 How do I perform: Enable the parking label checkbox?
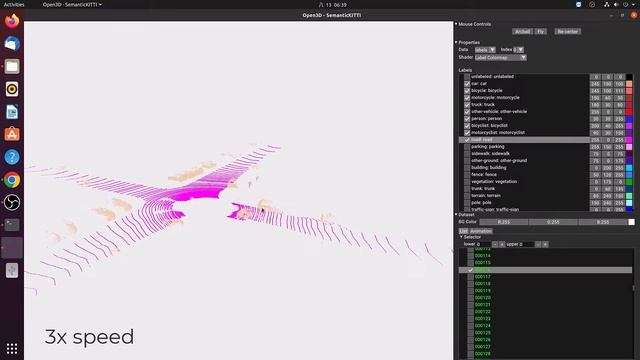coord(467,147)
